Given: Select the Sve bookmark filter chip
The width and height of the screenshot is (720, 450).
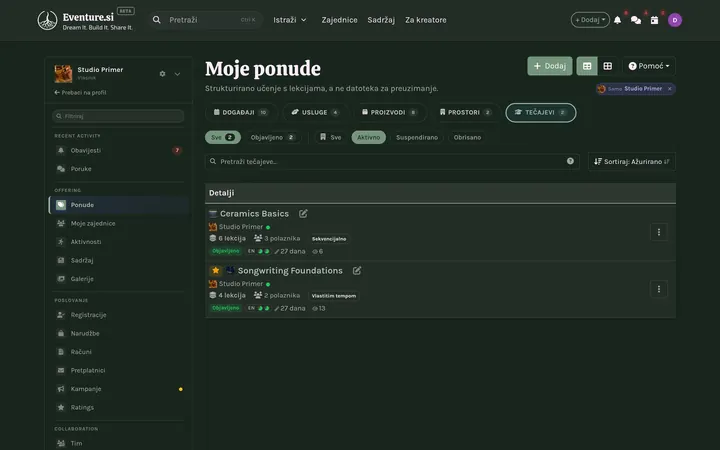Looking at the screenshot, I should click(331, 137).
